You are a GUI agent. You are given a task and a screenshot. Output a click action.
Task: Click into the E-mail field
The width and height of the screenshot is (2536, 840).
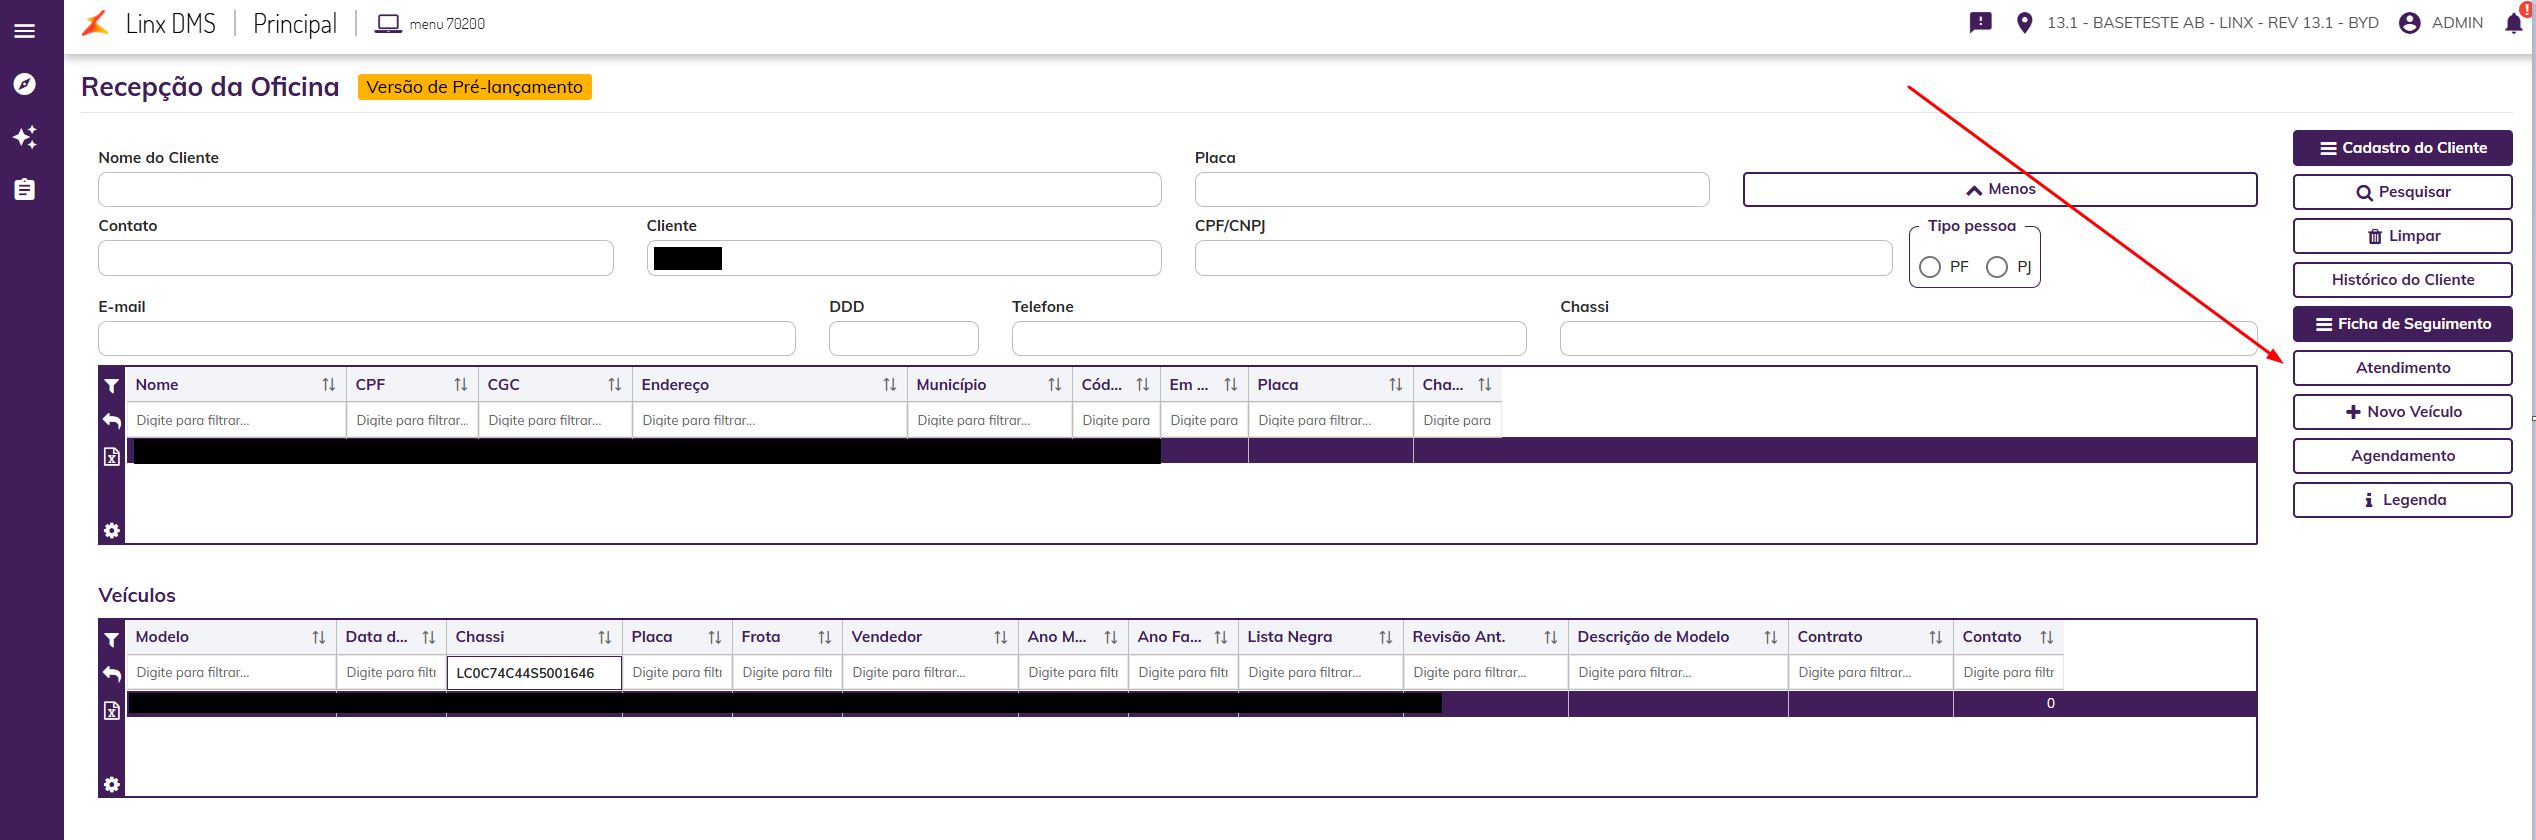point(446,339)
